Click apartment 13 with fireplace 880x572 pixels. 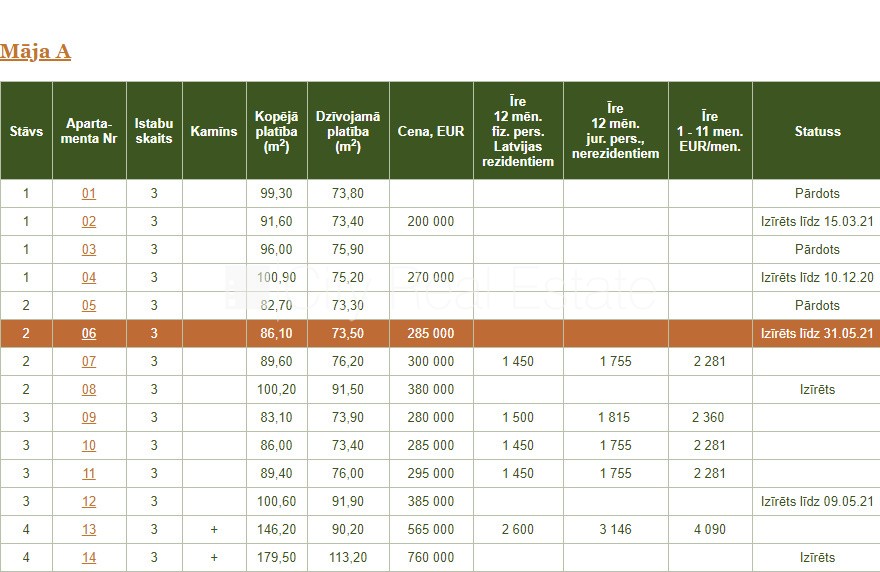[x=89, y=530]
